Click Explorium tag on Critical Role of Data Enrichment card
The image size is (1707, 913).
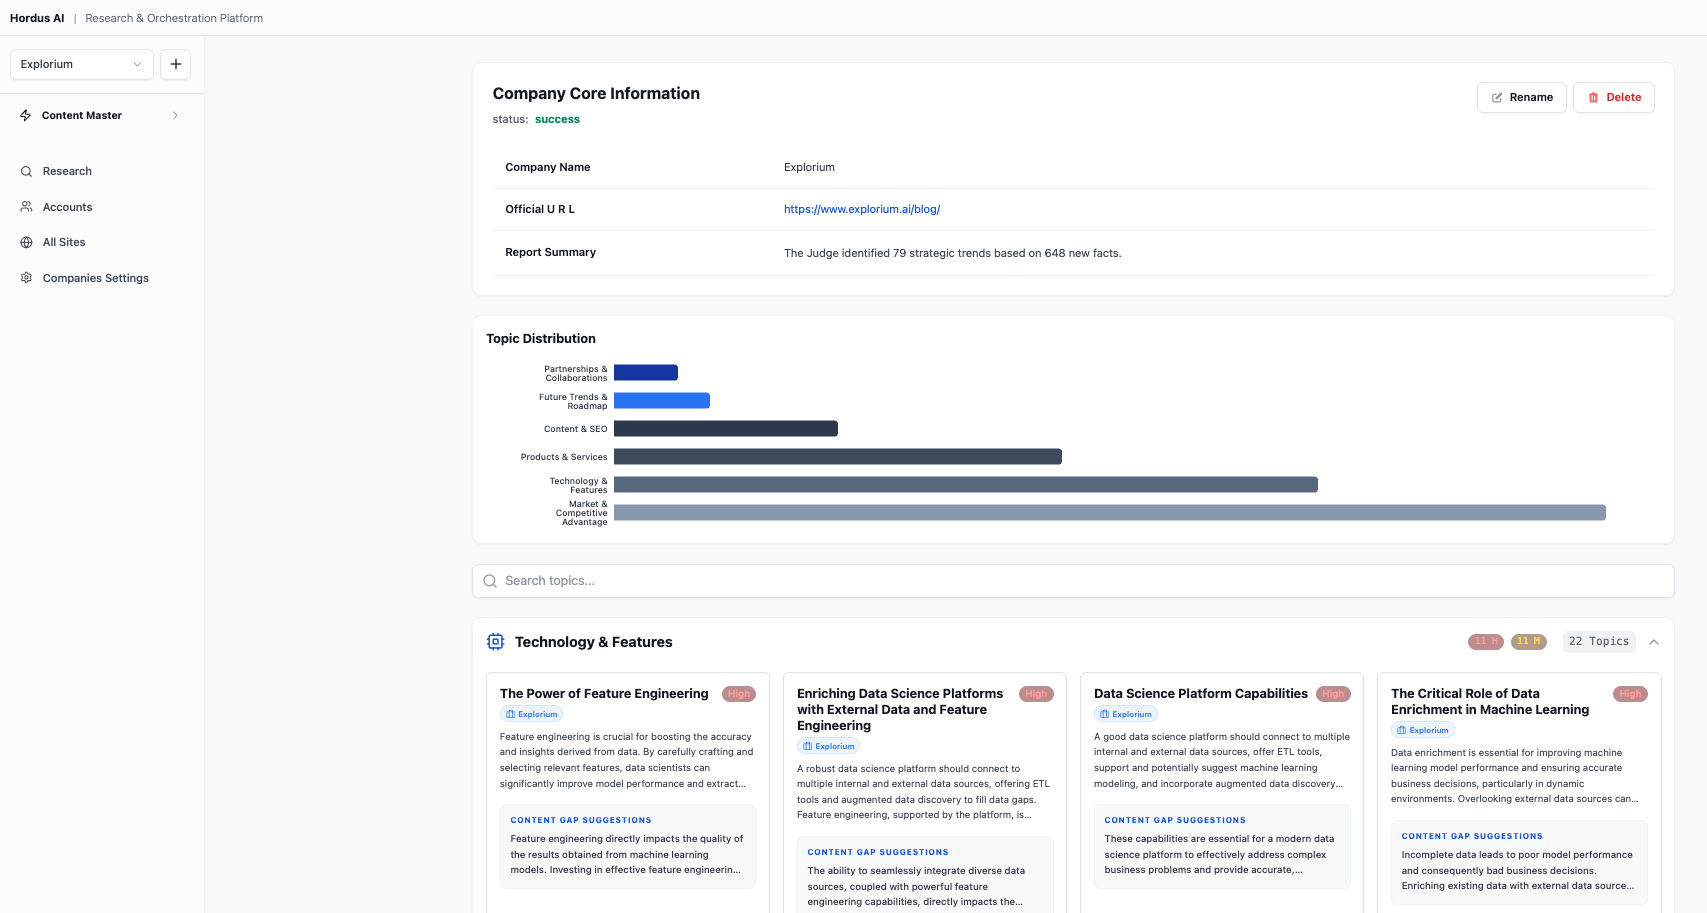click(1423, 730)
